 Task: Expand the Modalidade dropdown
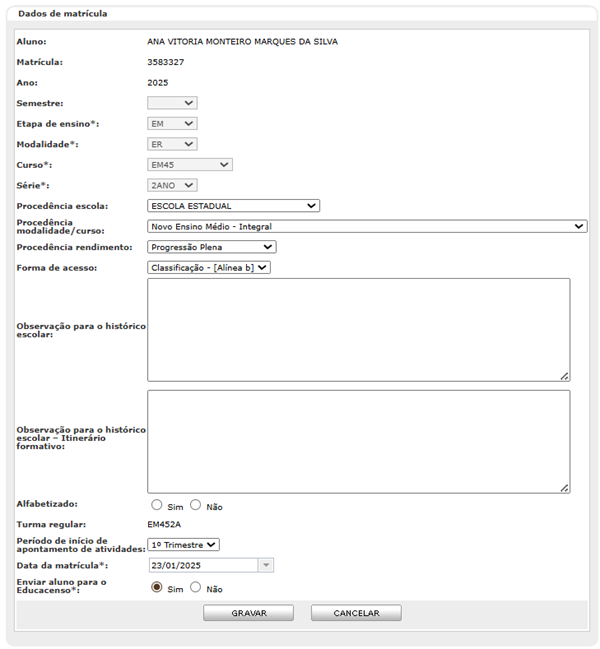coord(172,144)
